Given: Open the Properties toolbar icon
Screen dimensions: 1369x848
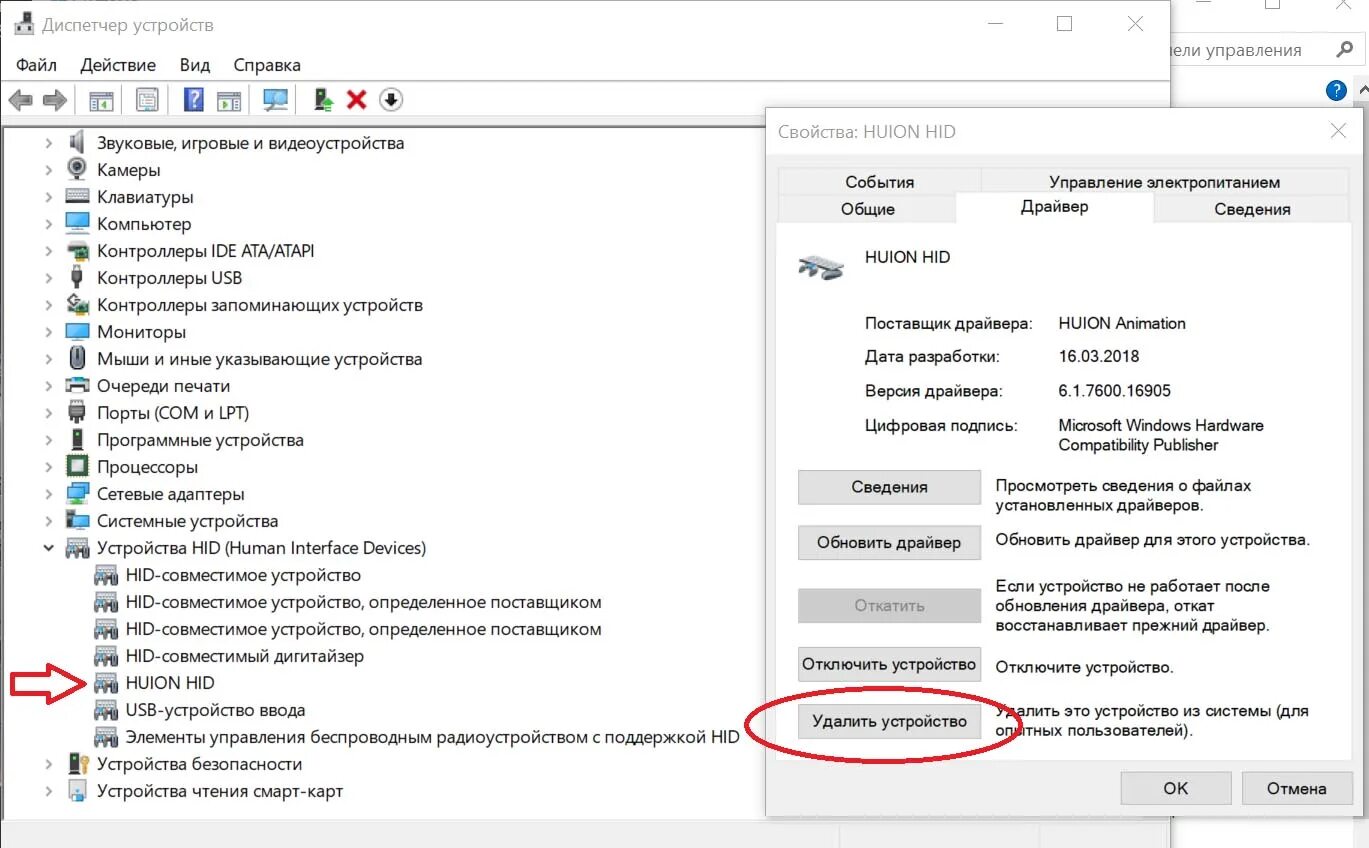Looking at the screenshot, I should click(147, 100).
